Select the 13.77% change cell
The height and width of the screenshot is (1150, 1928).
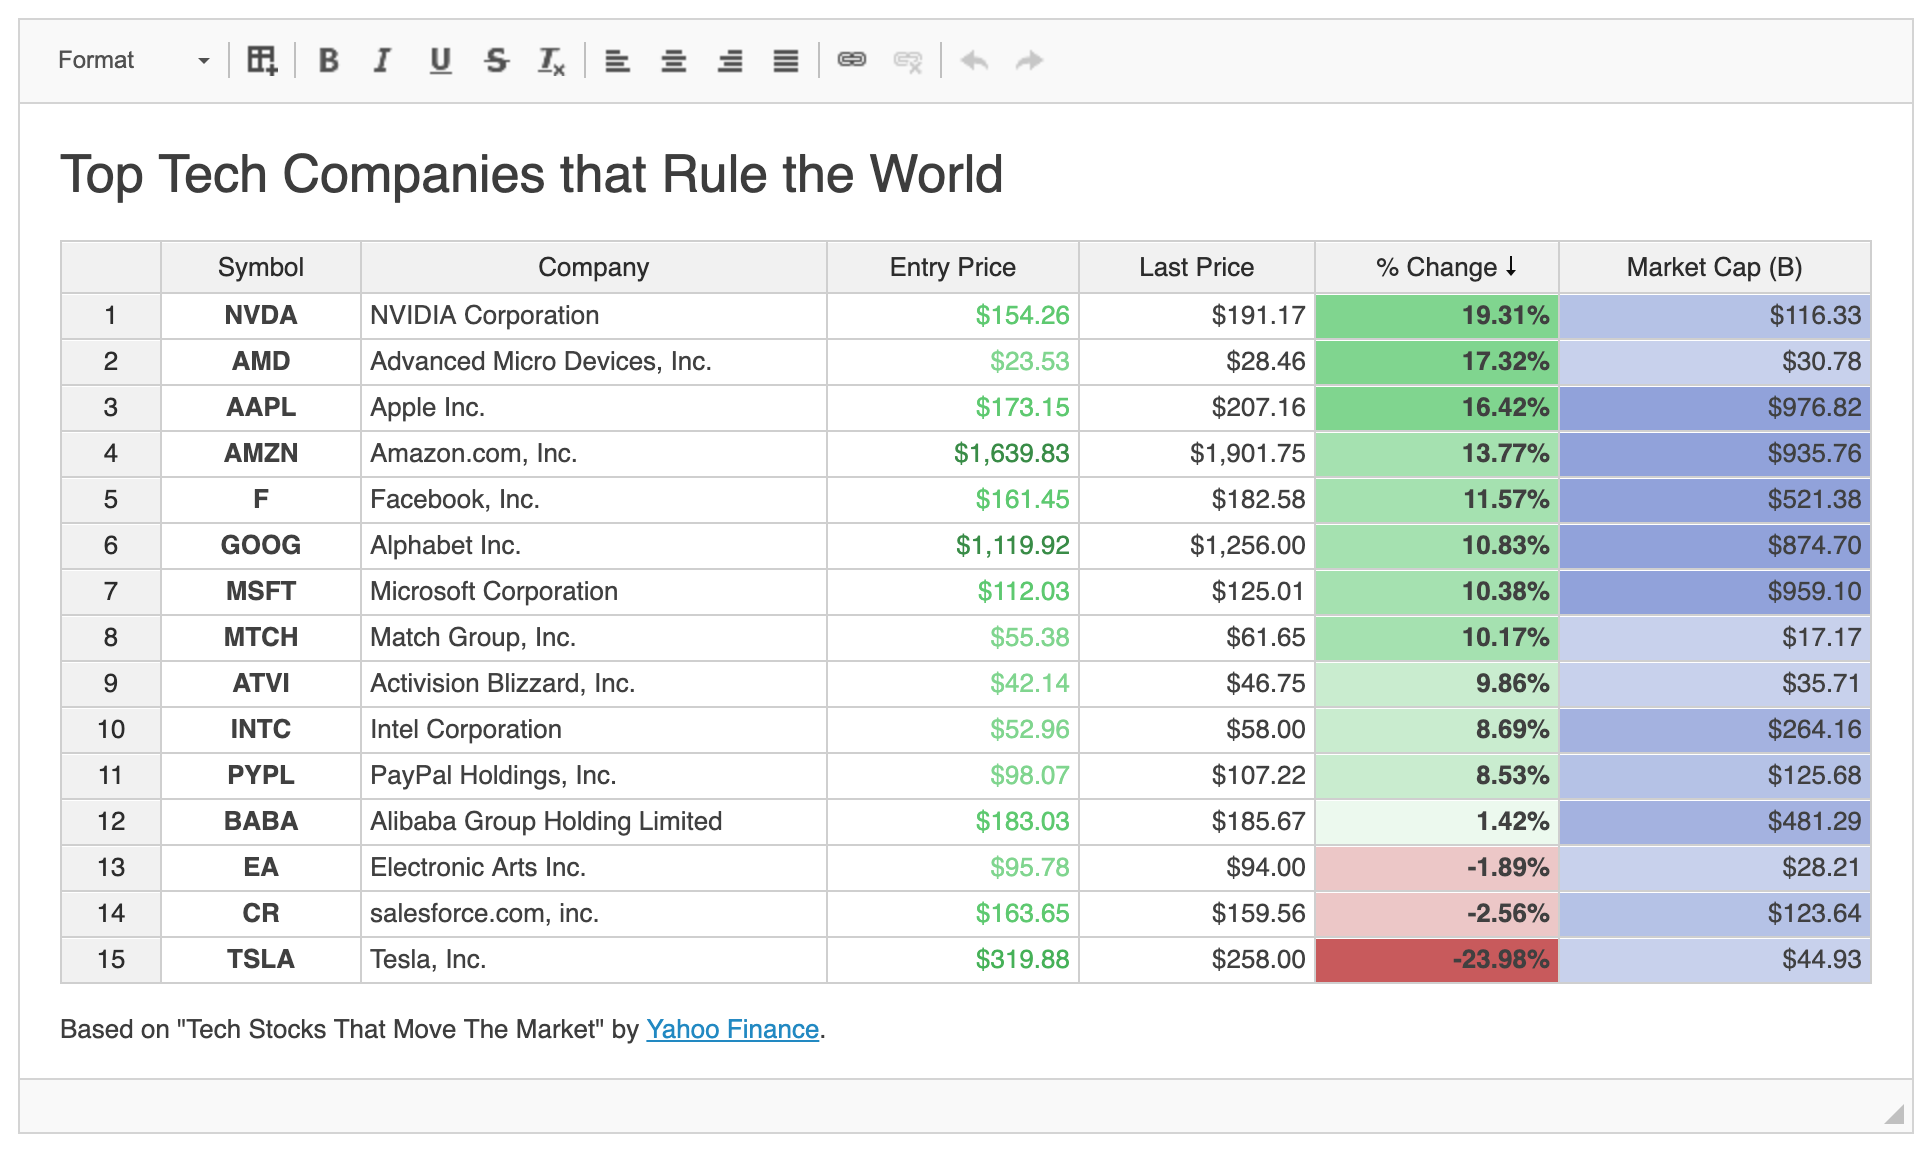click(x=1437, y=453)
